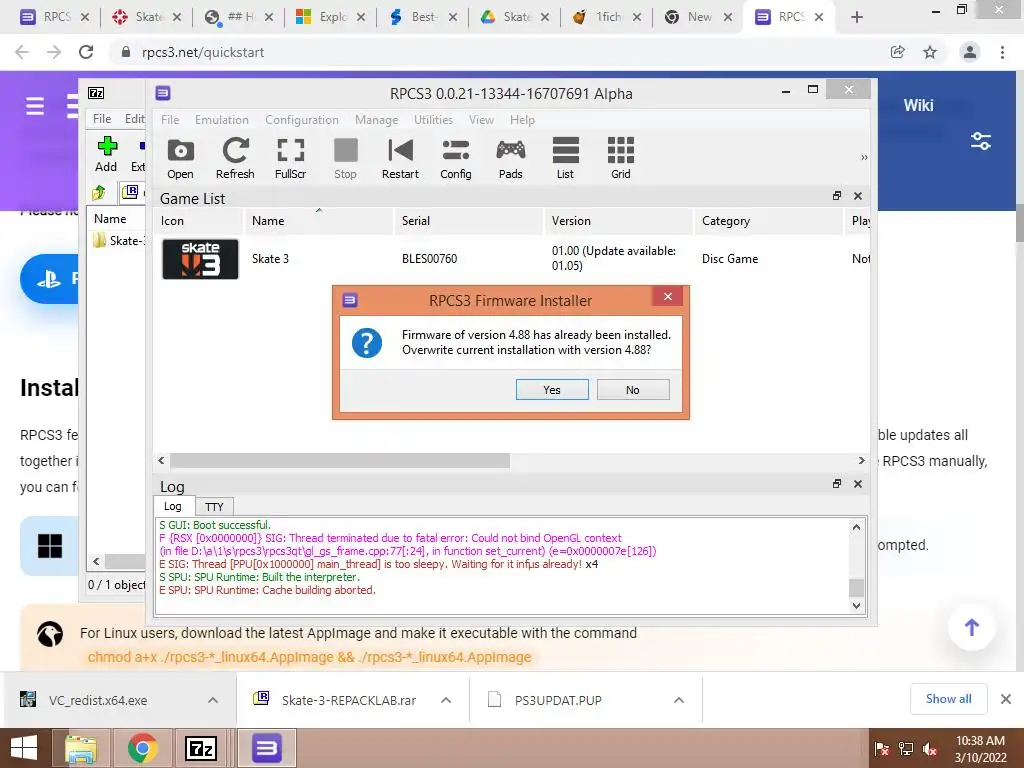Image resolution: width=1024 pixels, height=768 pixels.
Task: Open Chrome from the taskbar
Action: (x=142, y=748)
